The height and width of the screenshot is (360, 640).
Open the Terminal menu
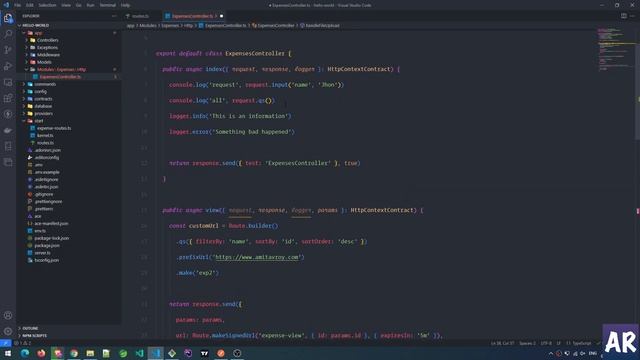coord(108,5)
